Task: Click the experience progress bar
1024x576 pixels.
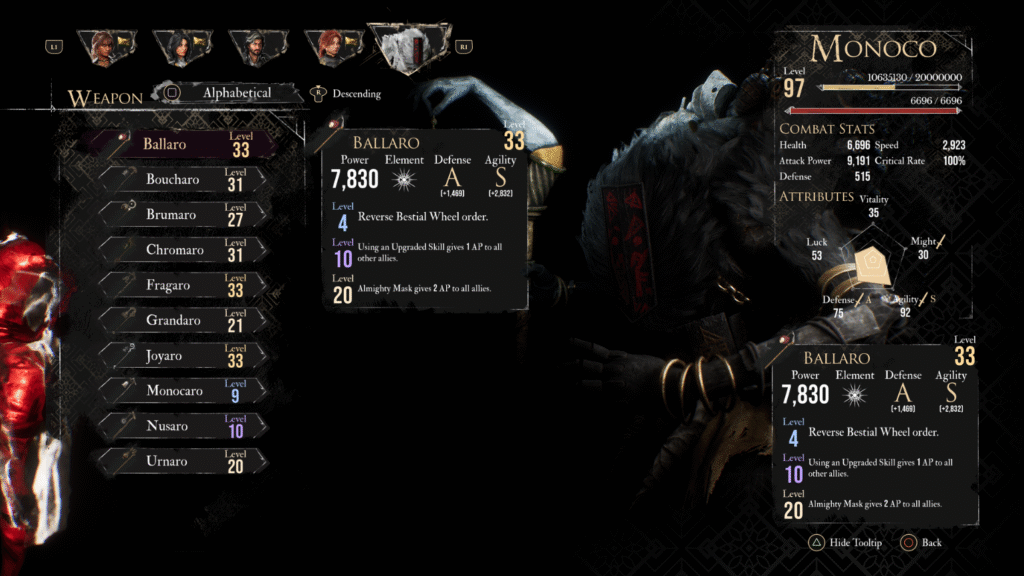Action: coord(891,87)
